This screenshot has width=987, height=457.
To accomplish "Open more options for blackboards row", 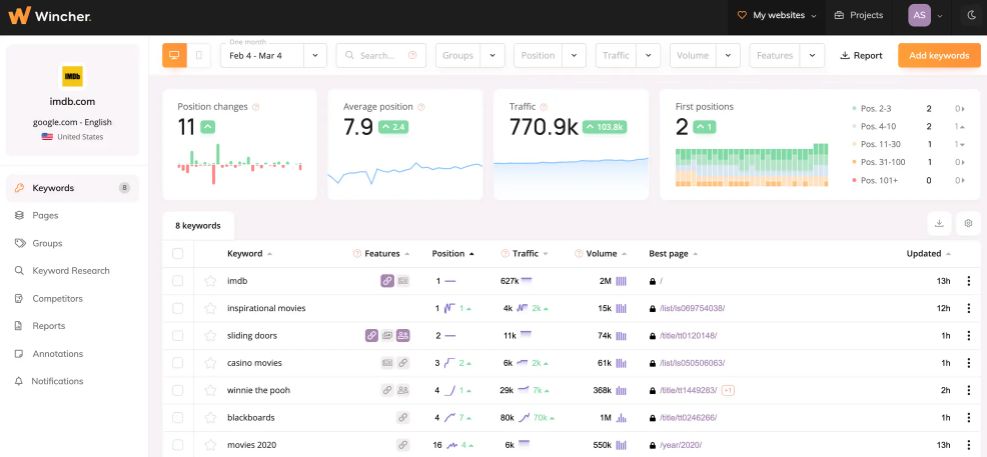I will tap(969, 417).
